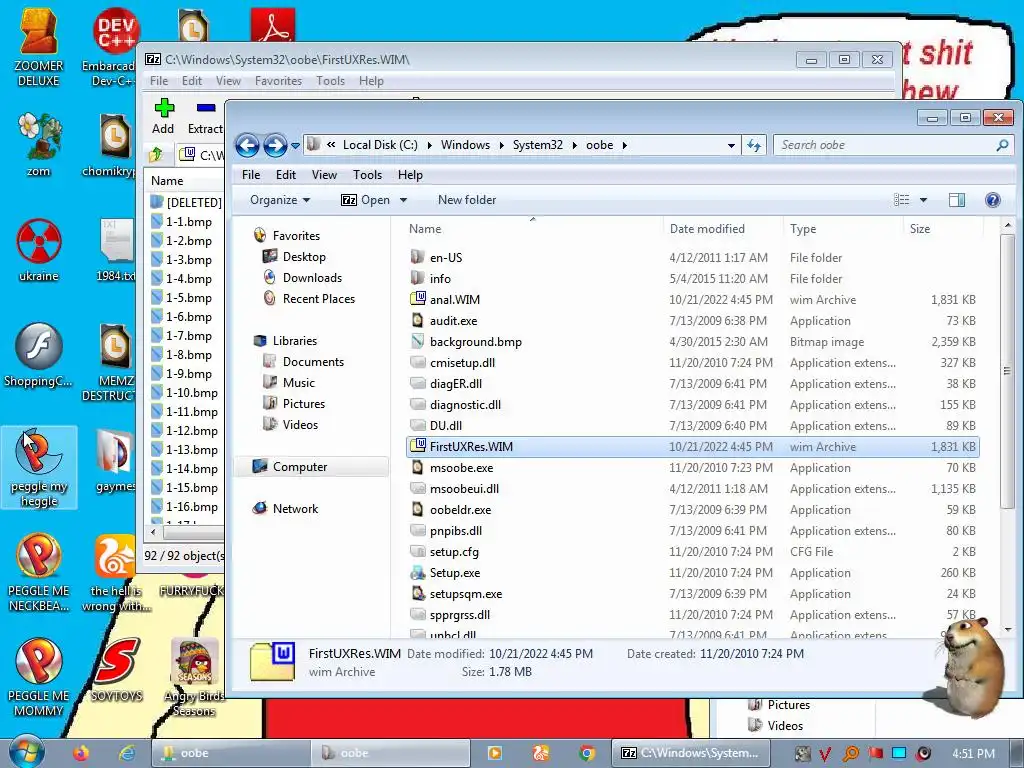Select the background.bmp file
The width and height of the screenshot is (1024, 768).
tap(692, 342)
